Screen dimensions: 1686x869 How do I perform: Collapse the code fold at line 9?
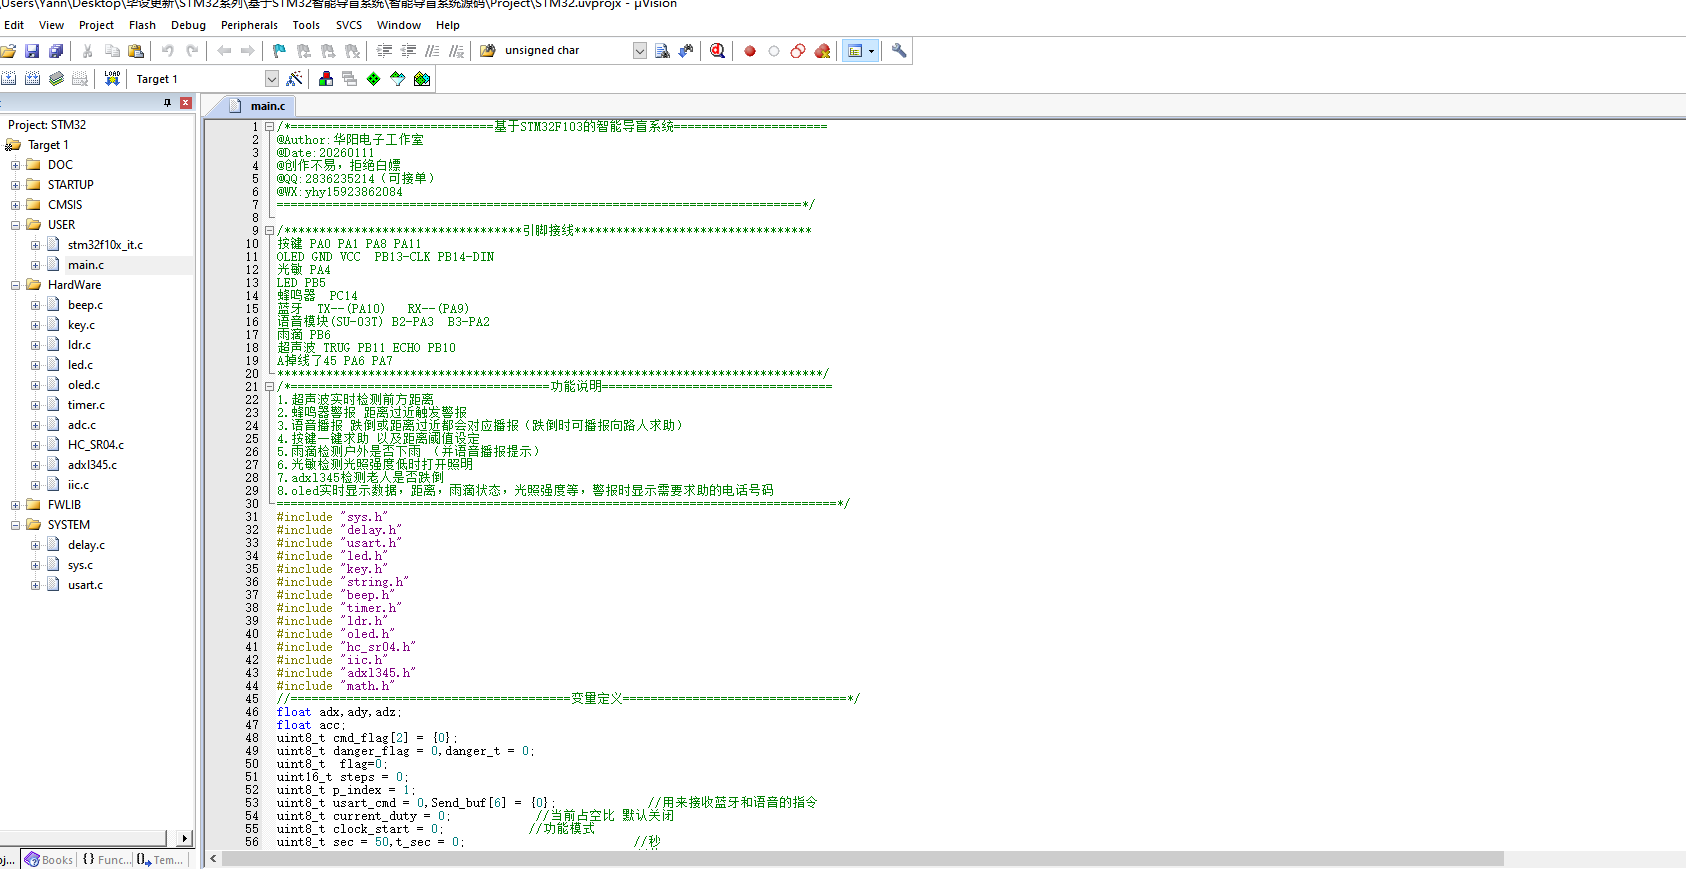pos(269,231)
